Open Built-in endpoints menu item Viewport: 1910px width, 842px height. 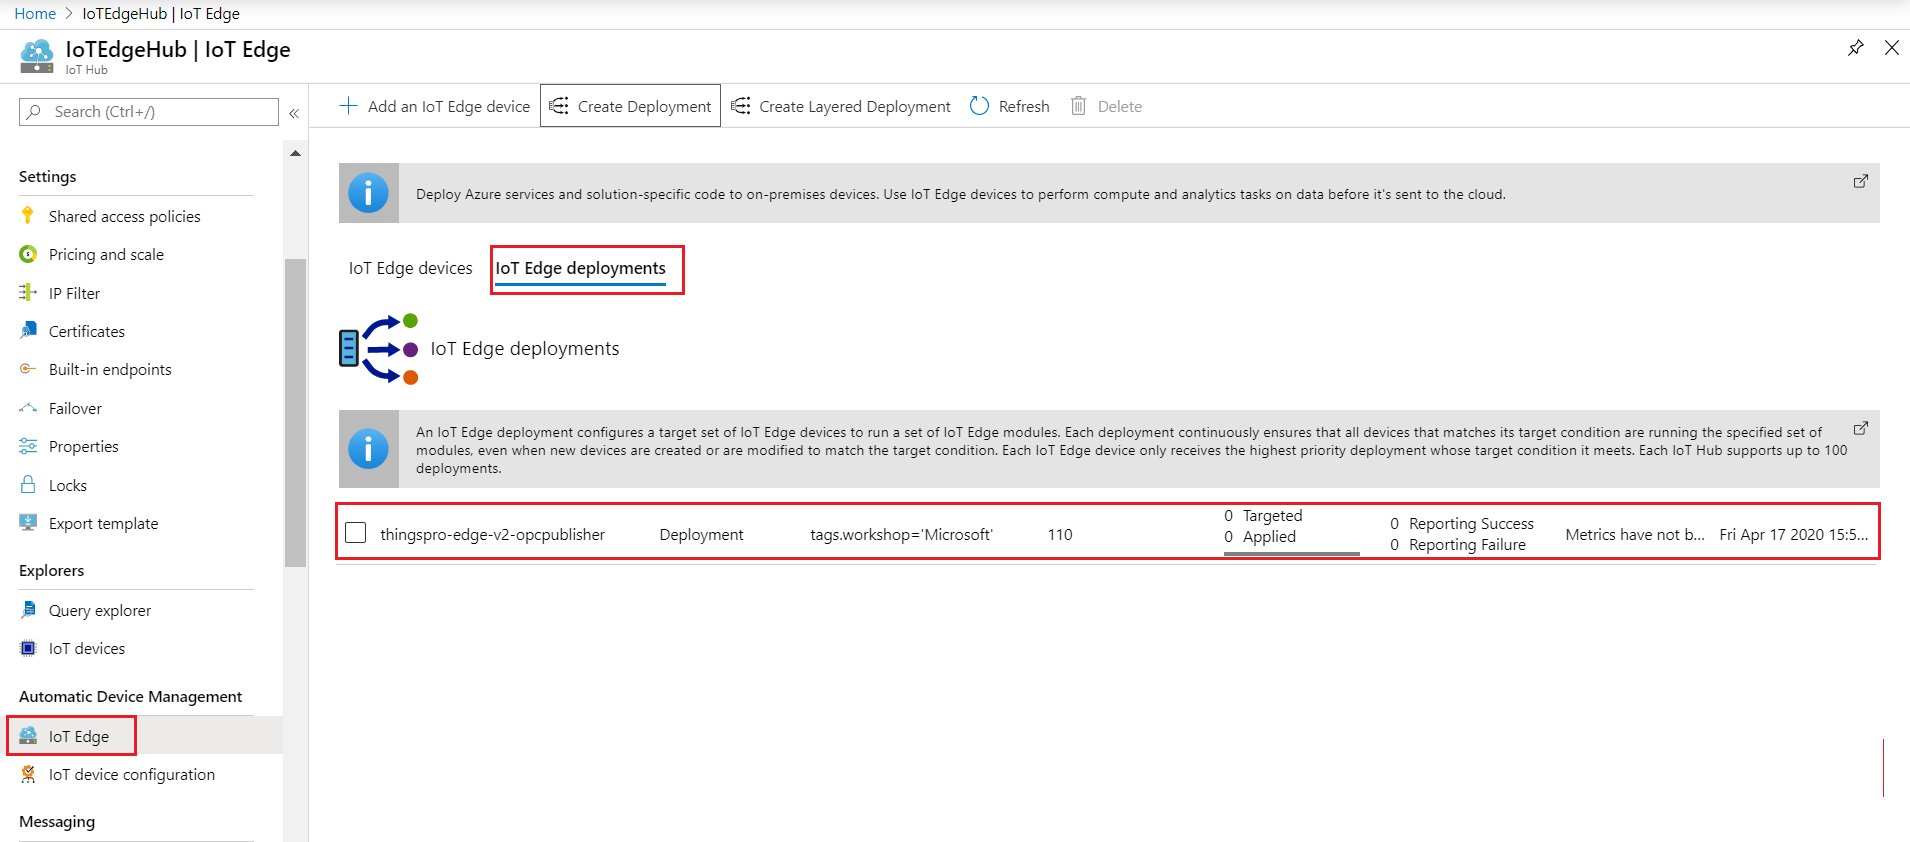click(110, 369)
